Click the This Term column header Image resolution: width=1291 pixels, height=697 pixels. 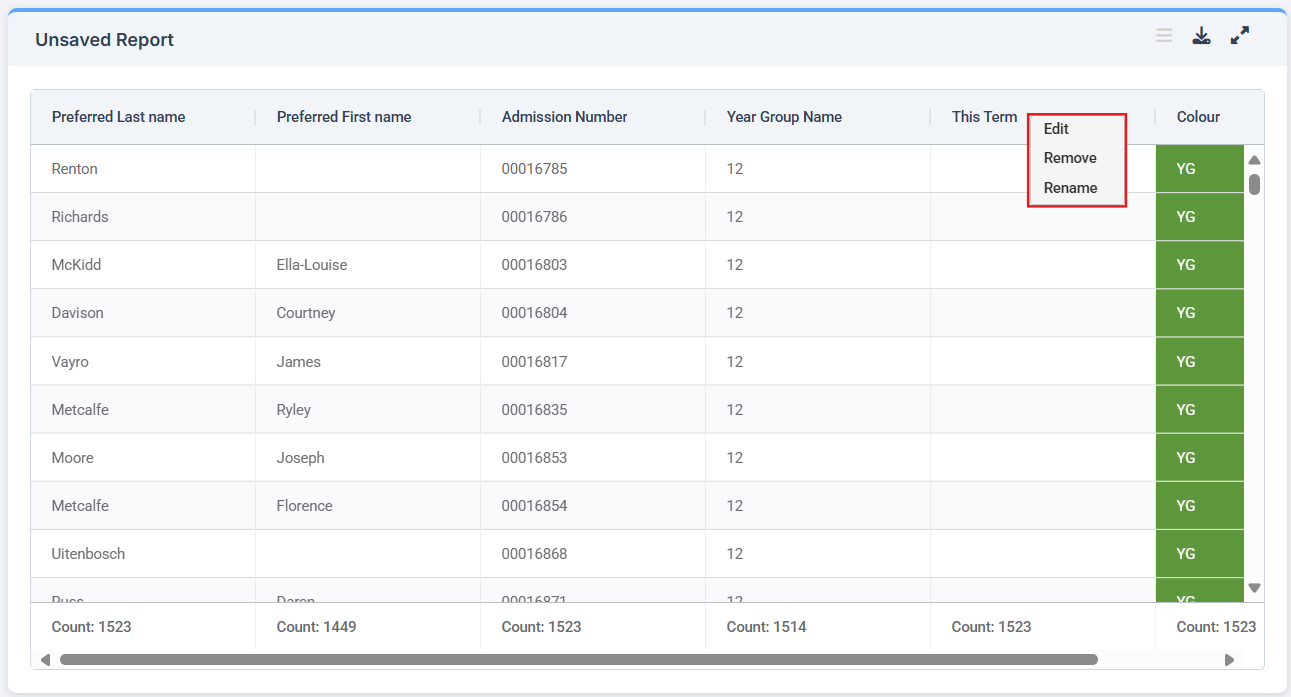click(983, 117)
